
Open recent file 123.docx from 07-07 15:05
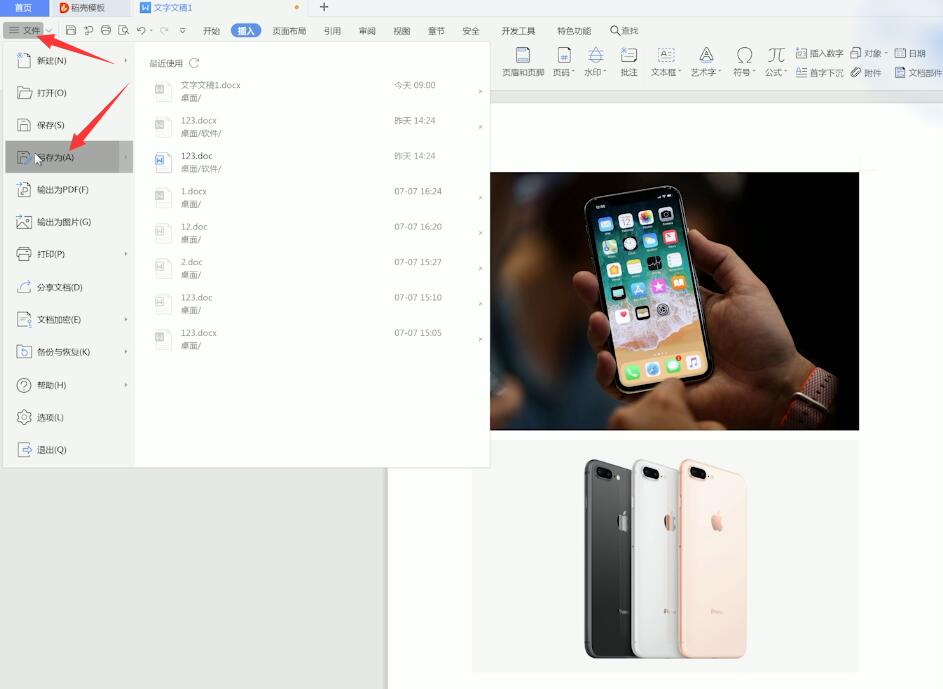[317, 338]
